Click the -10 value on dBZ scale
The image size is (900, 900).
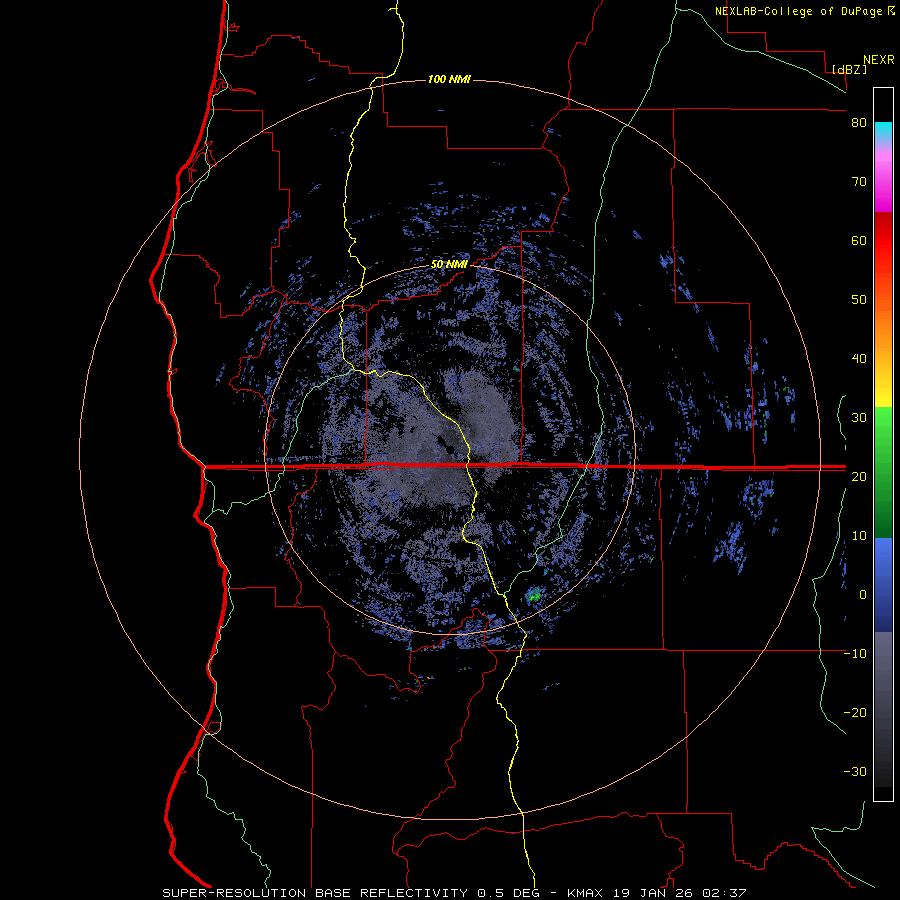point(855,654)
